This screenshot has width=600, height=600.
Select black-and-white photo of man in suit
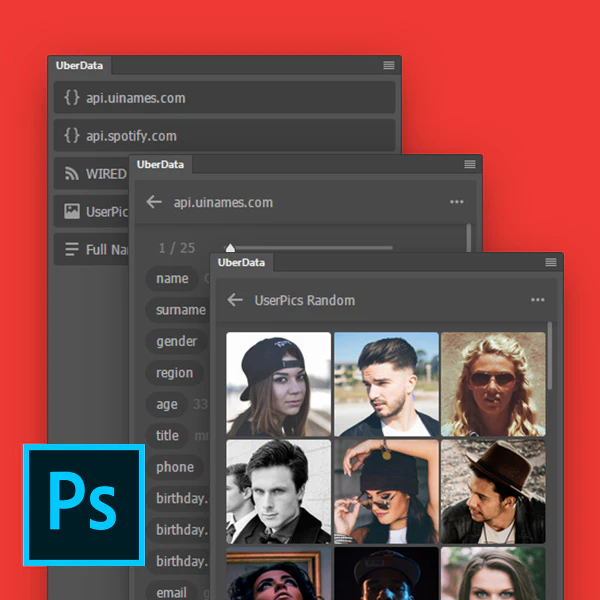click(x=279, y=492)
